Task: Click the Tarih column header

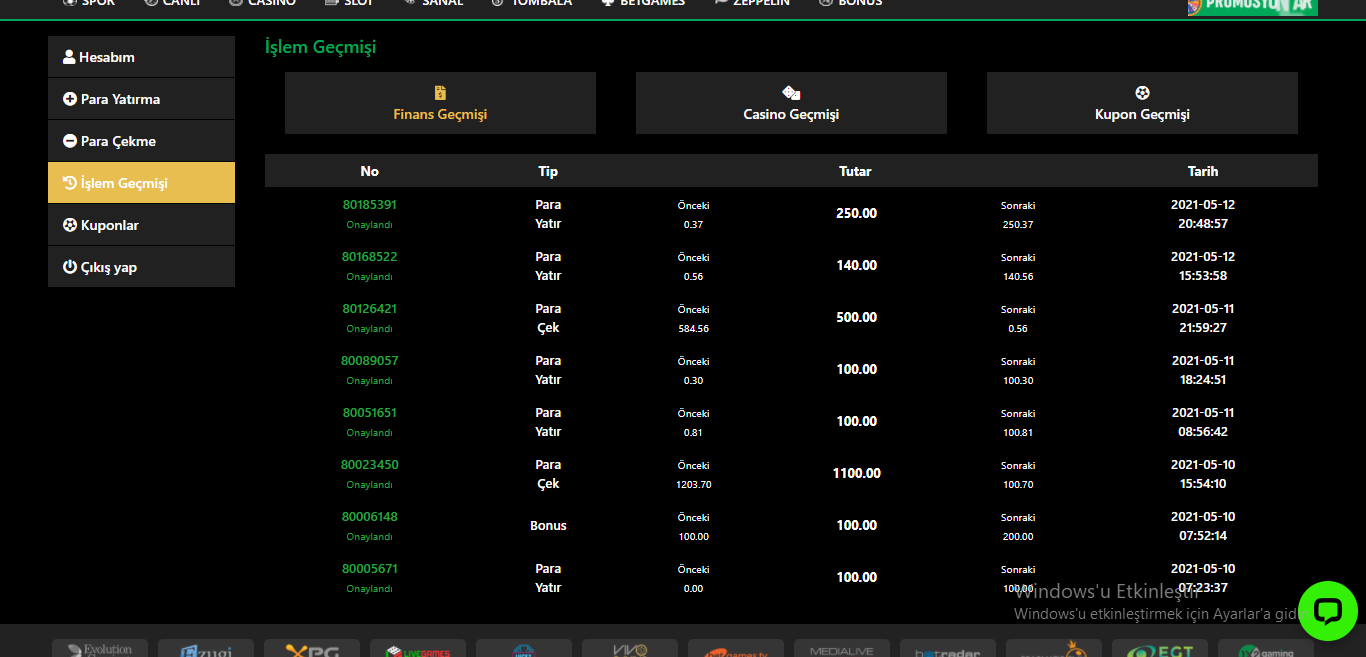Action: 1202,171
